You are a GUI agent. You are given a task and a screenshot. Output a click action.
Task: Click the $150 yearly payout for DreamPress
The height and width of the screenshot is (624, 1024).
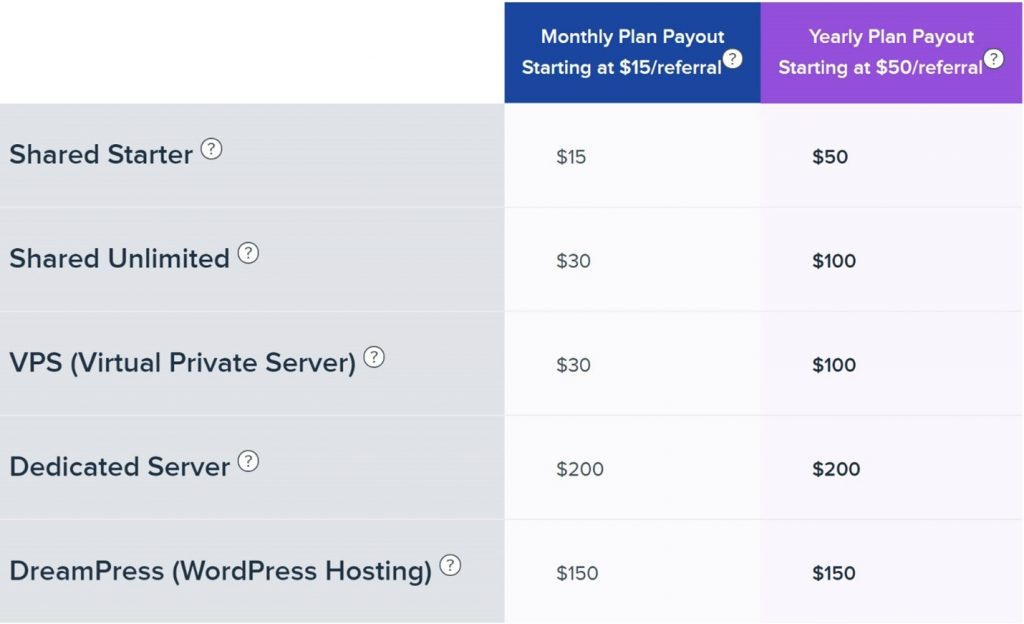[834, 573]
